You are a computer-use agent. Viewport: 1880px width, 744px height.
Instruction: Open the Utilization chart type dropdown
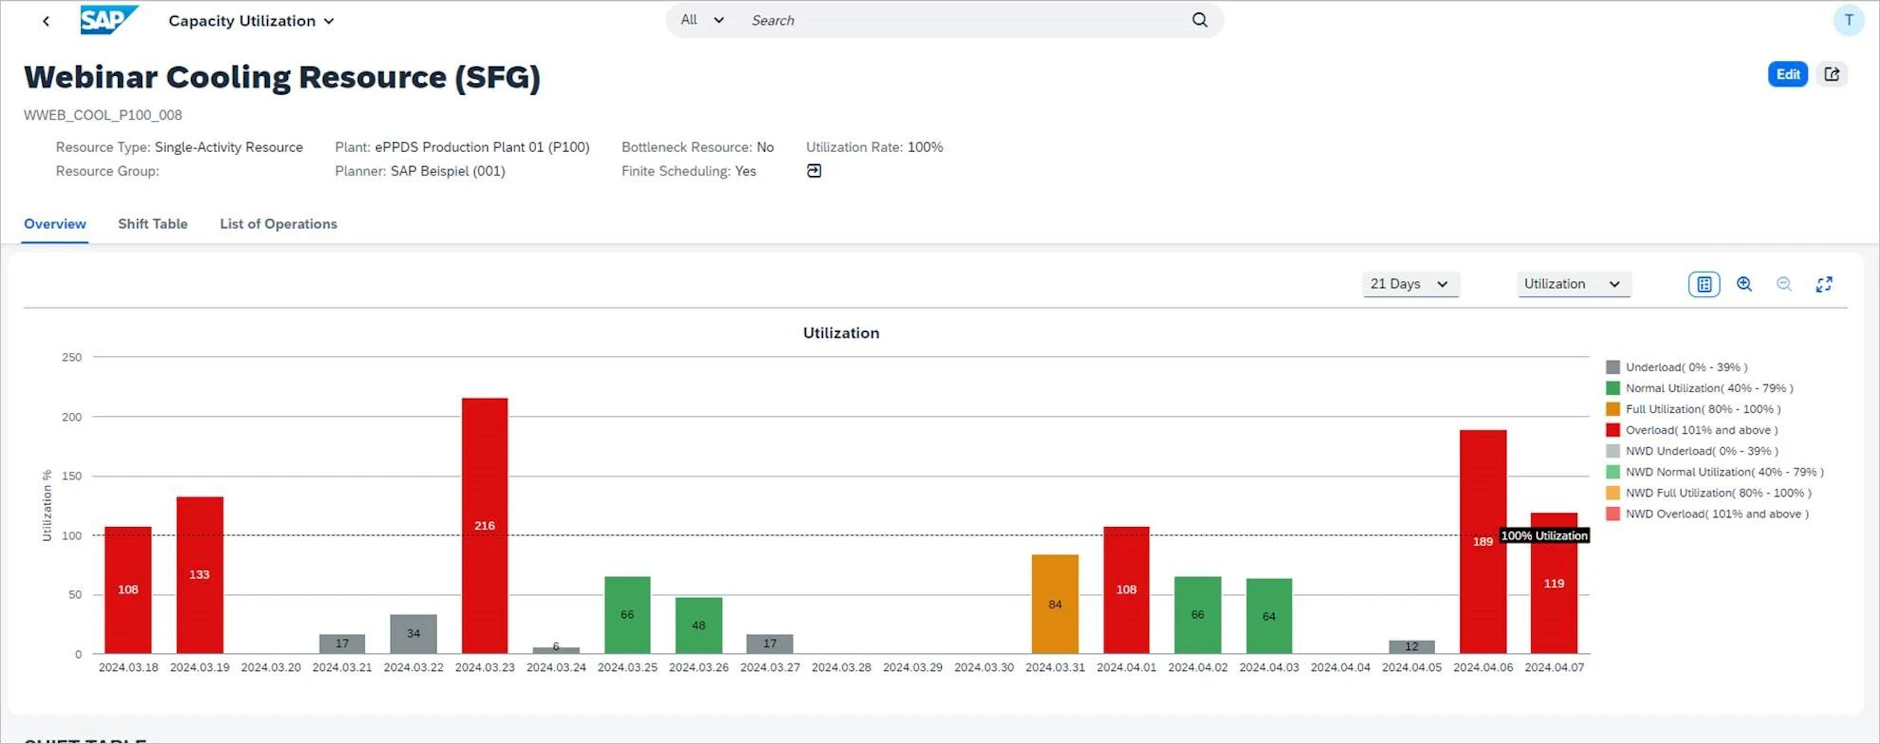pos(1573,284)
